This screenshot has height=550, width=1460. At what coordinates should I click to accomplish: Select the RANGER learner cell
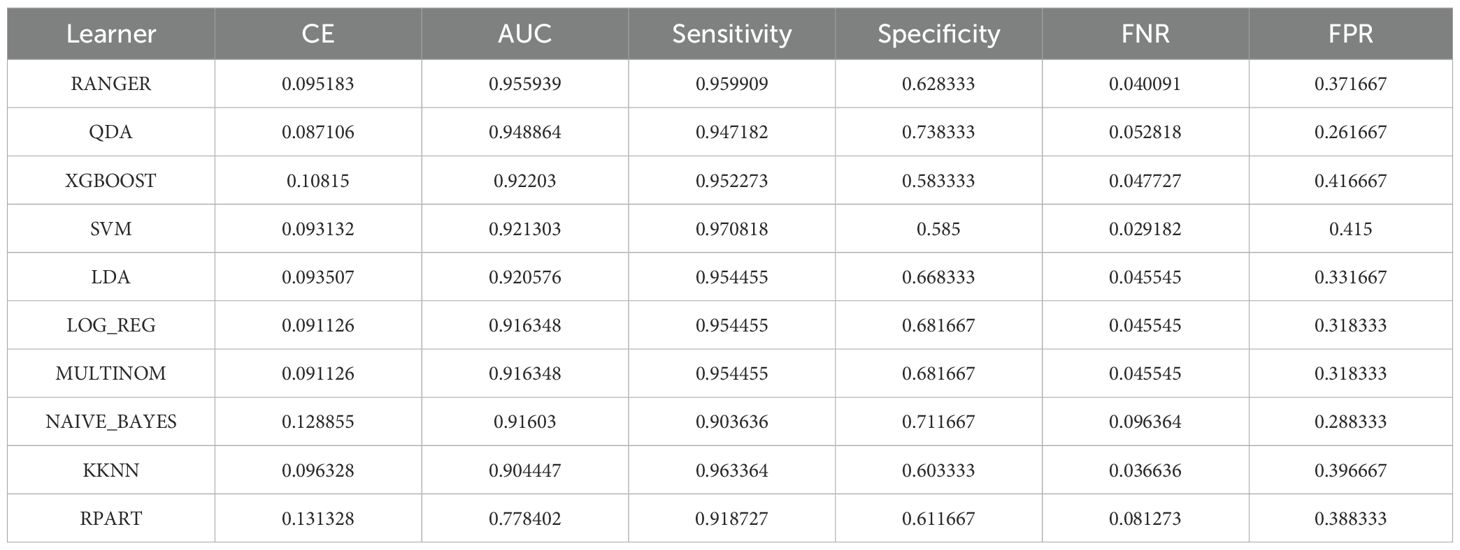coord(111,84)
